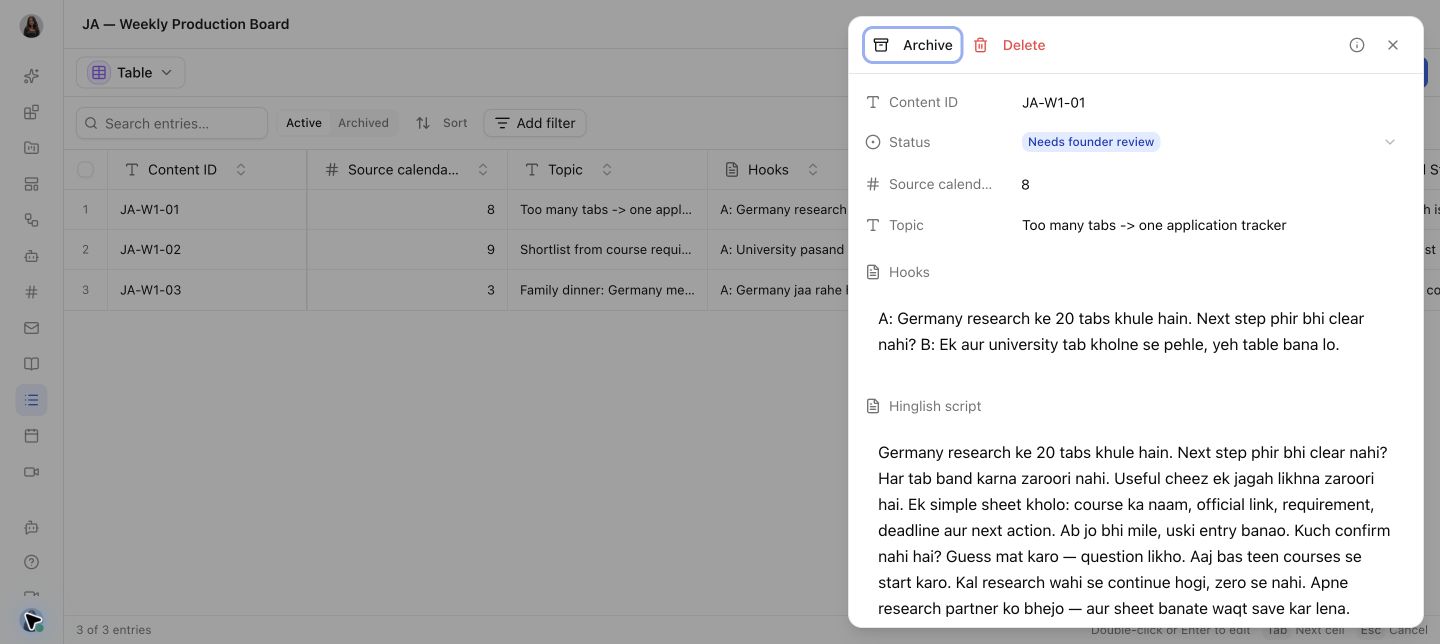Select the highlighted list icon in sidebar
This screenshot has width=1440, height=644.
[x=31, y=400]
